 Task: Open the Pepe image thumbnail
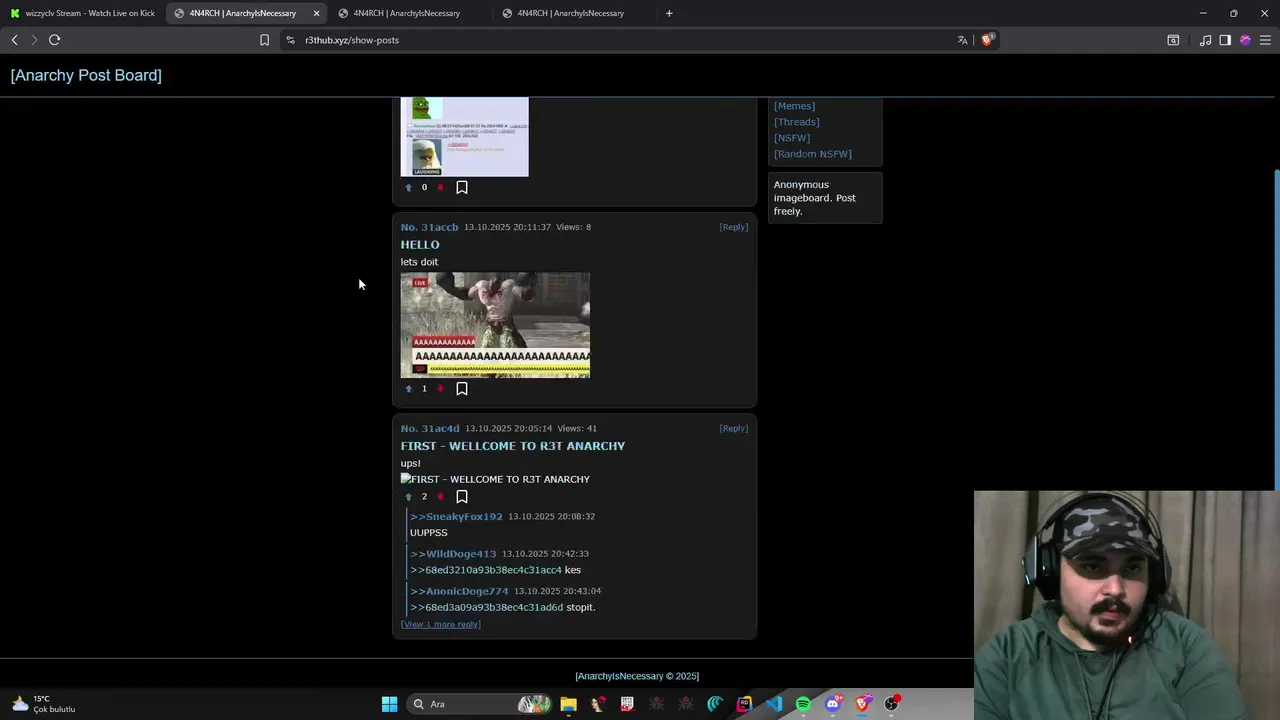pyautogui.click(x=464, y=136)
